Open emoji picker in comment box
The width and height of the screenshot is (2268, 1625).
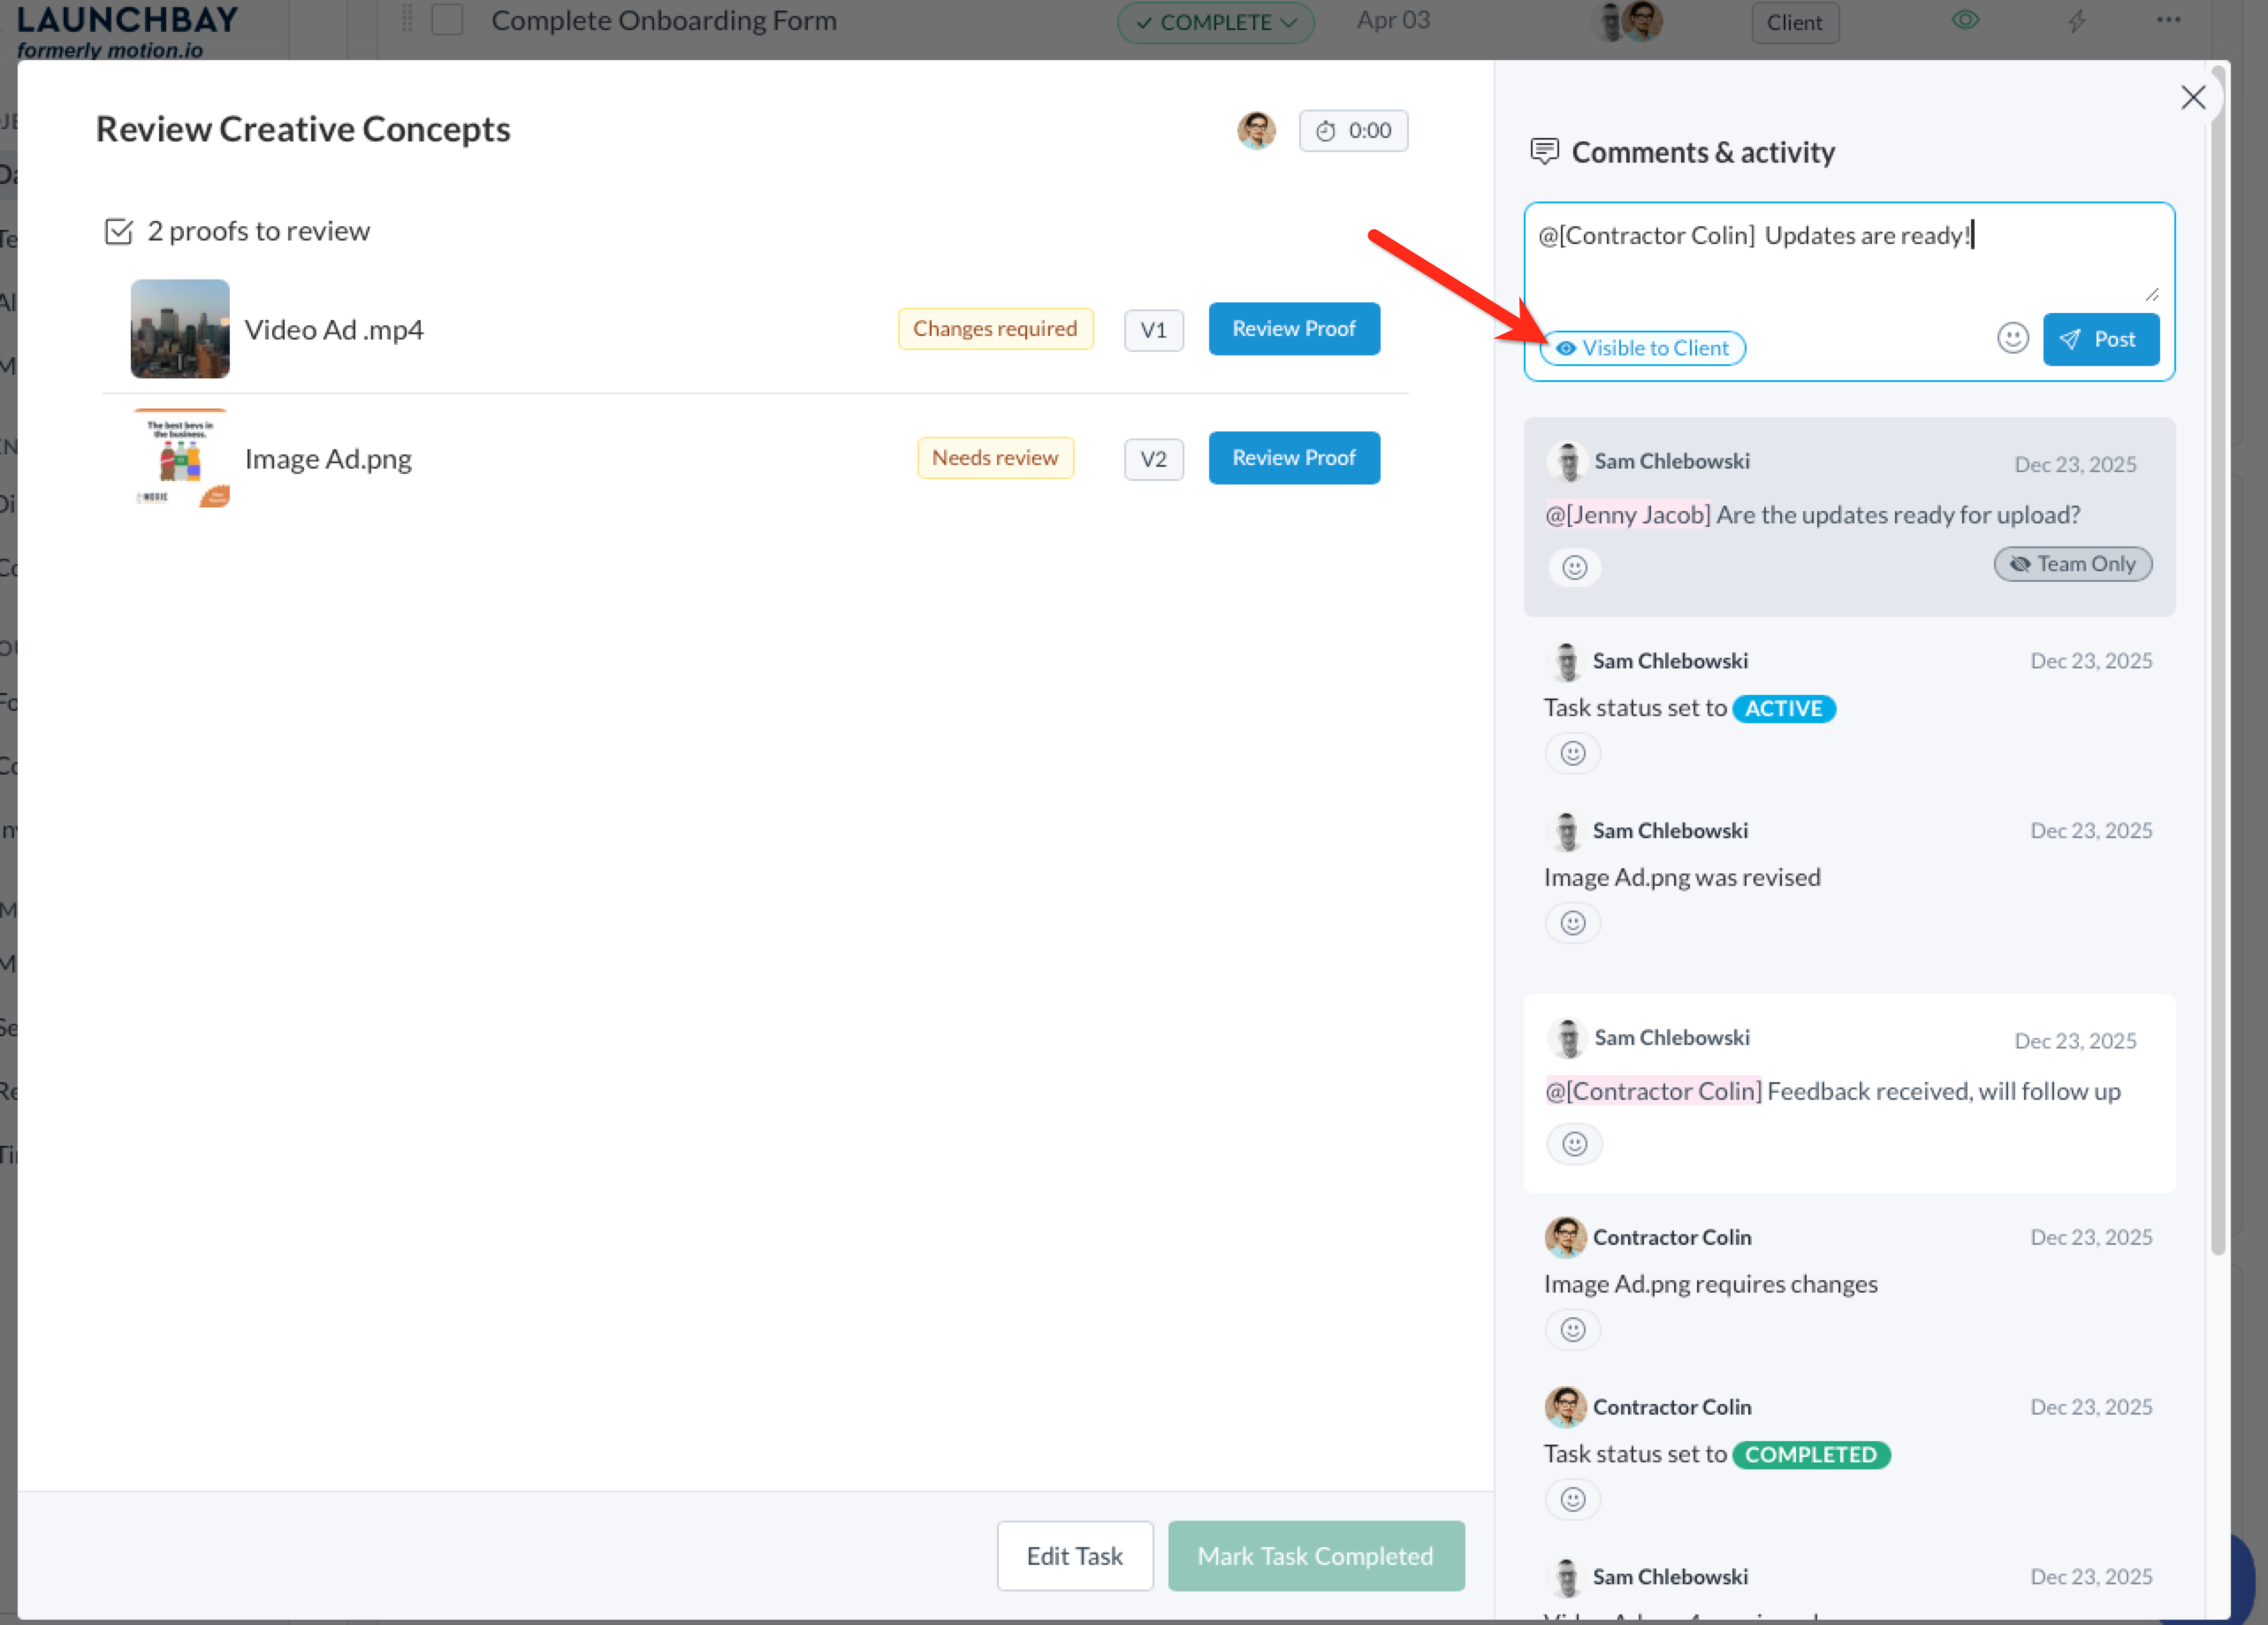pyautogui.click(x=2012, y=338)
